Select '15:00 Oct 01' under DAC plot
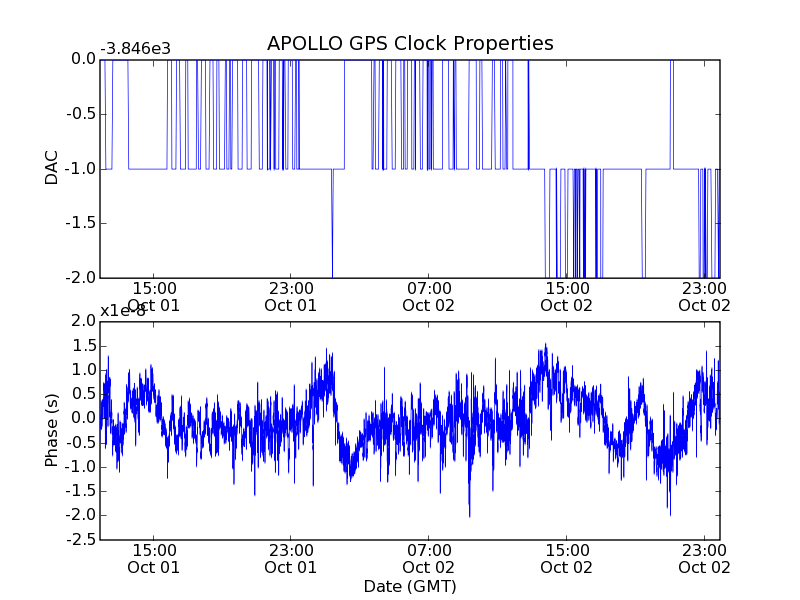The height and width of the screenshot is (600, 800). 154,297
